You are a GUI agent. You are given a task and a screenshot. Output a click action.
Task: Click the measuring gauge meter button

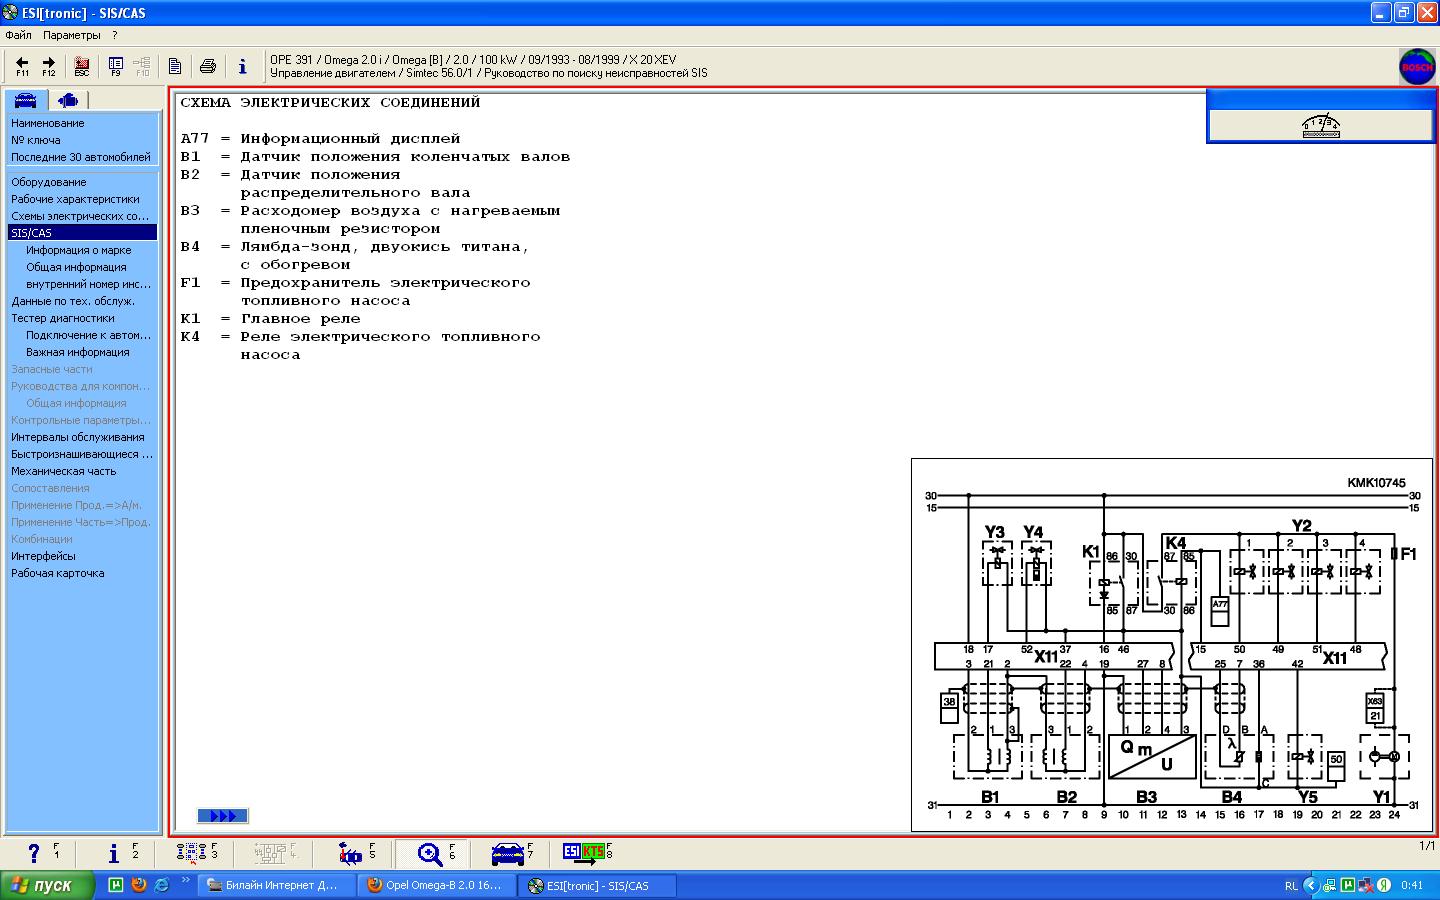1320,125
